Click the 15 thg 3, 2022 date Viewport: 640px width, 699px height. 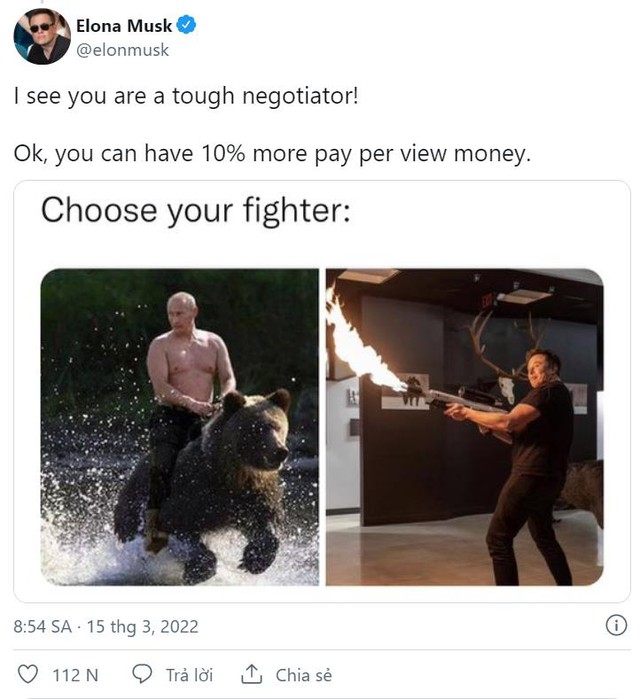[x=142, y=626]
